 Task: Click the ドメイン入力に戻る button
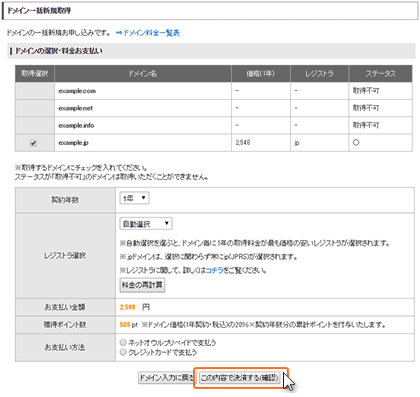[166, 378]
